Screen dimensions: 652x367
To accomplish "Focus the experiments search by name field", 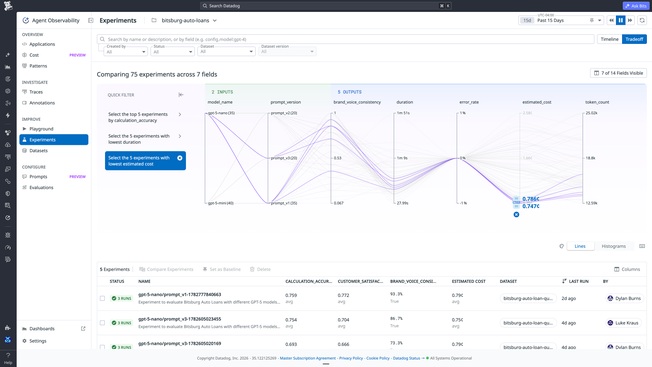I will click(345, 39).
